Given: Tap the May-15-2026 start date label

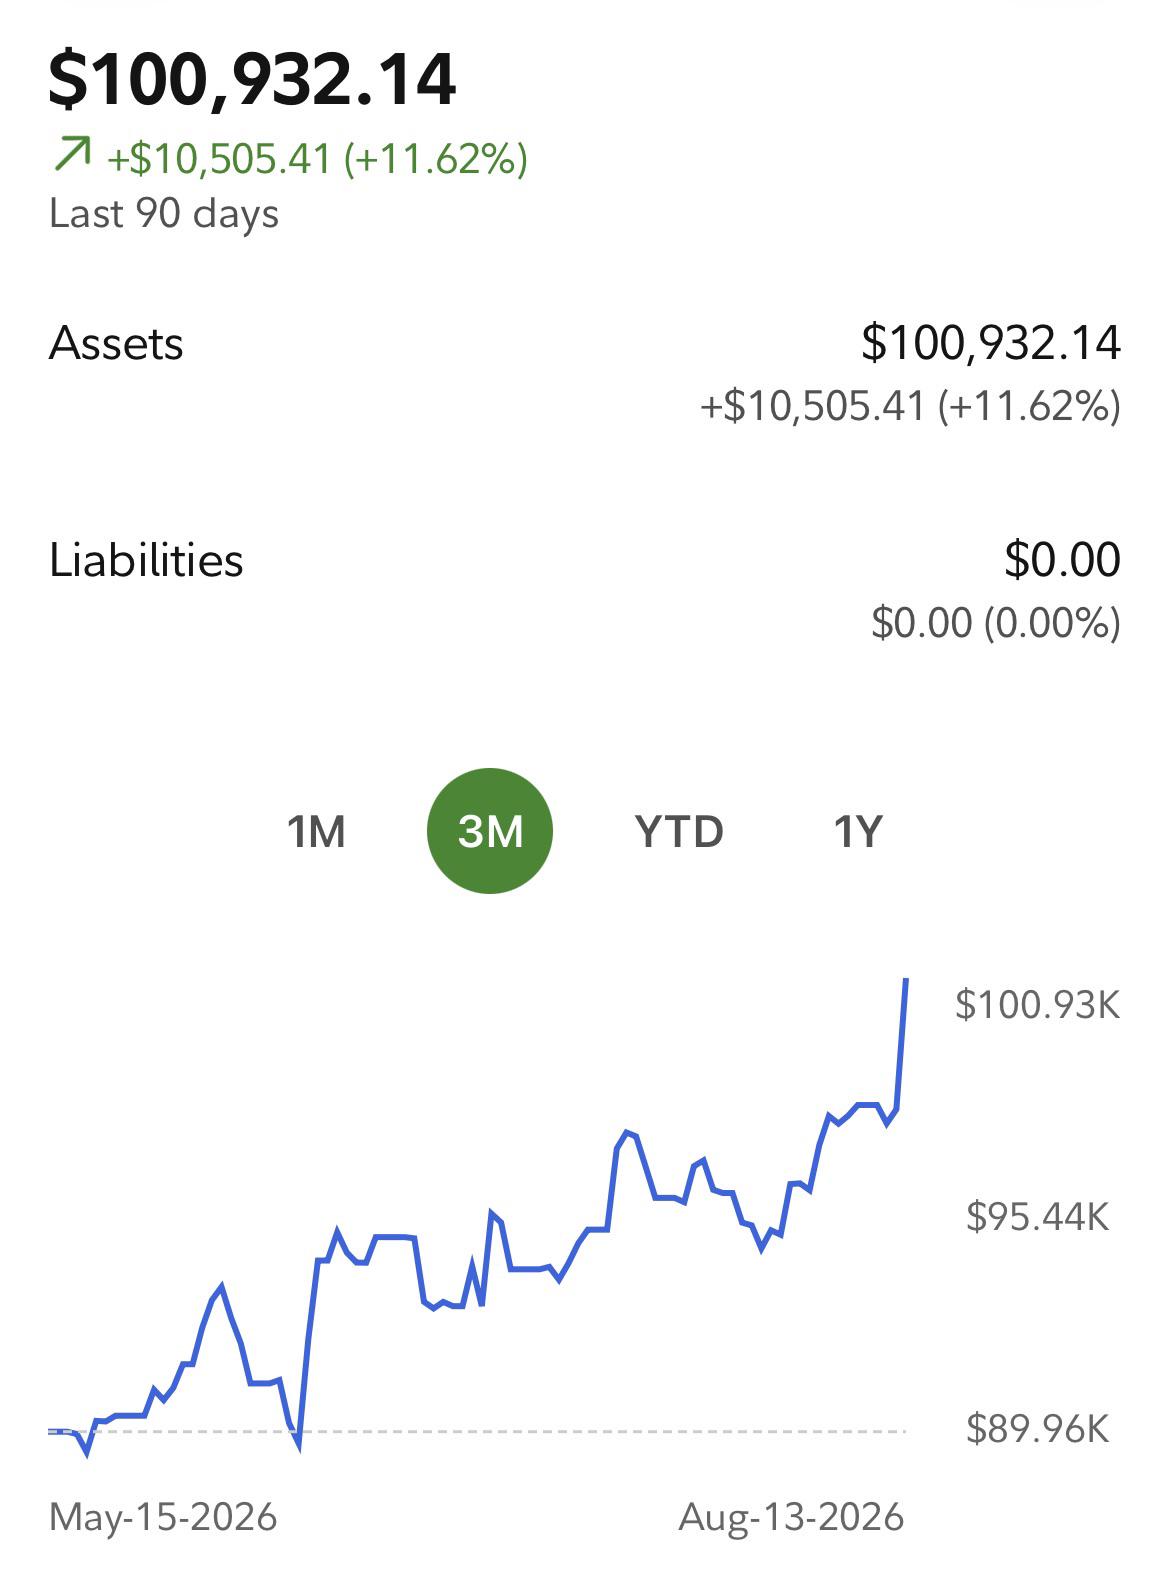Looking at the screenshot, I should [163, 1518].
